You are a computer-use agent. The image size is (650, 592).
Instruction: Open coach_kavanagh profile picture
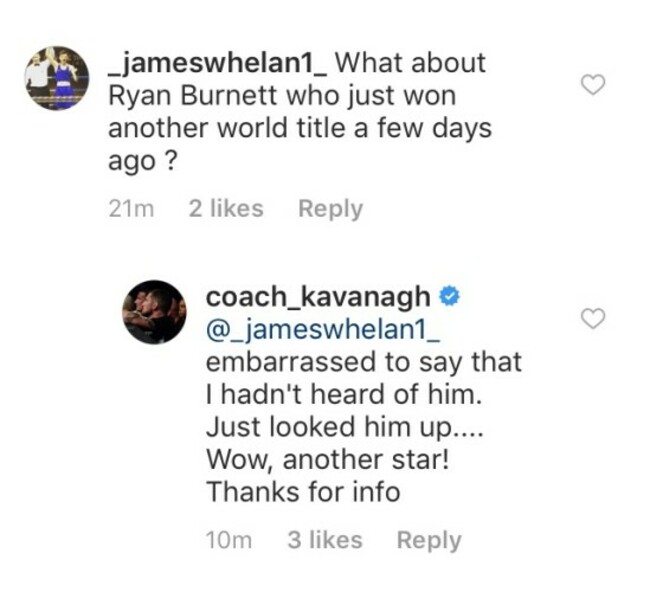coord(153,312)
